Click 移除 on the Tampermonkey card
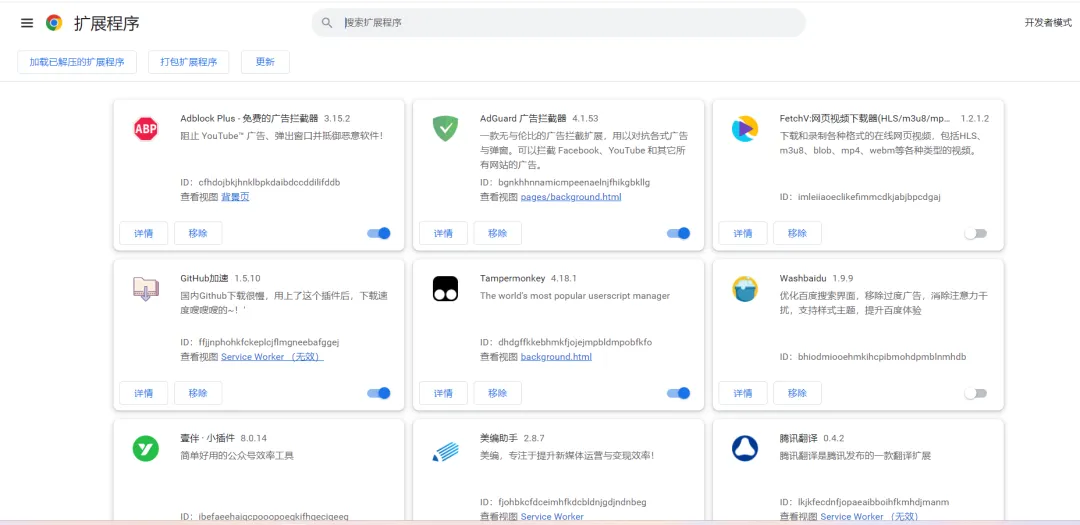Viewport: 1080px width, 525px height. [497, 393]
